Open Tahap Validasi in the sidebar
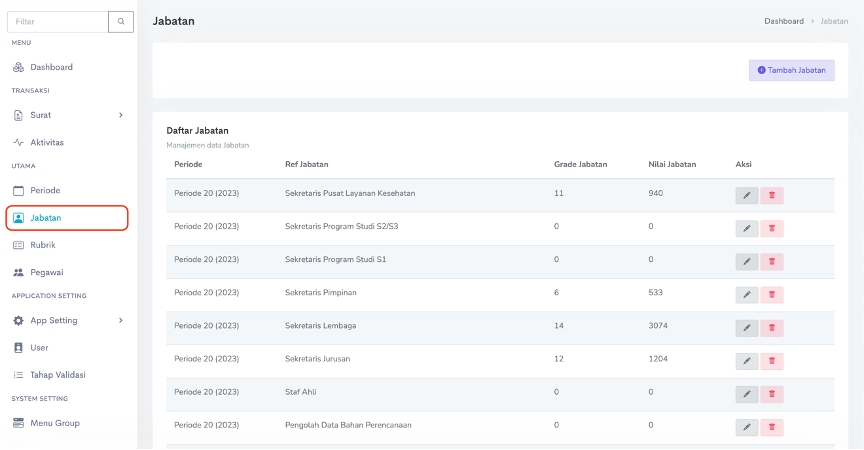Image resolution: width=864 pixels, height=450 pixels. pyautogui.click(x=57, y=375)
